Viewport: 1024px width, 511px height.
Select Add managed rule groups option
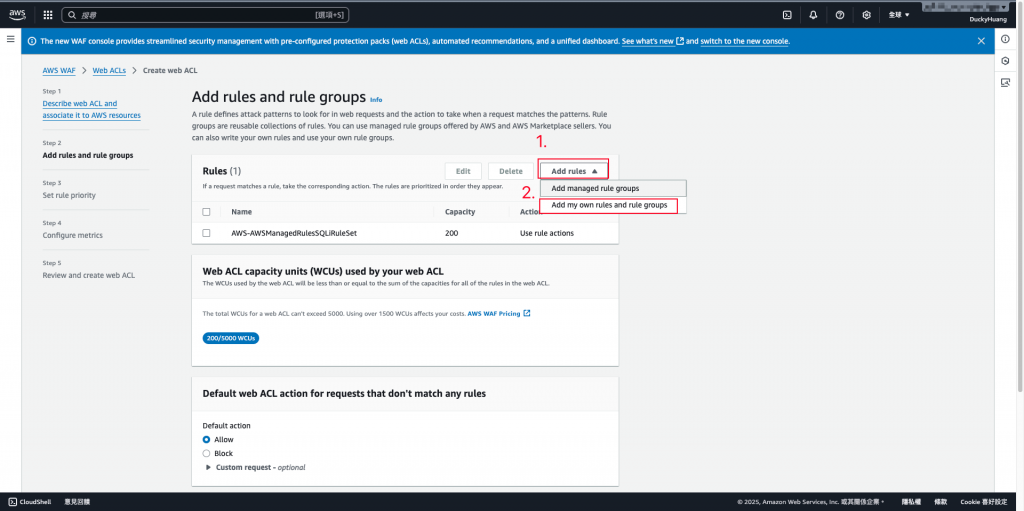pyautogui.click(x=613, y=188)
